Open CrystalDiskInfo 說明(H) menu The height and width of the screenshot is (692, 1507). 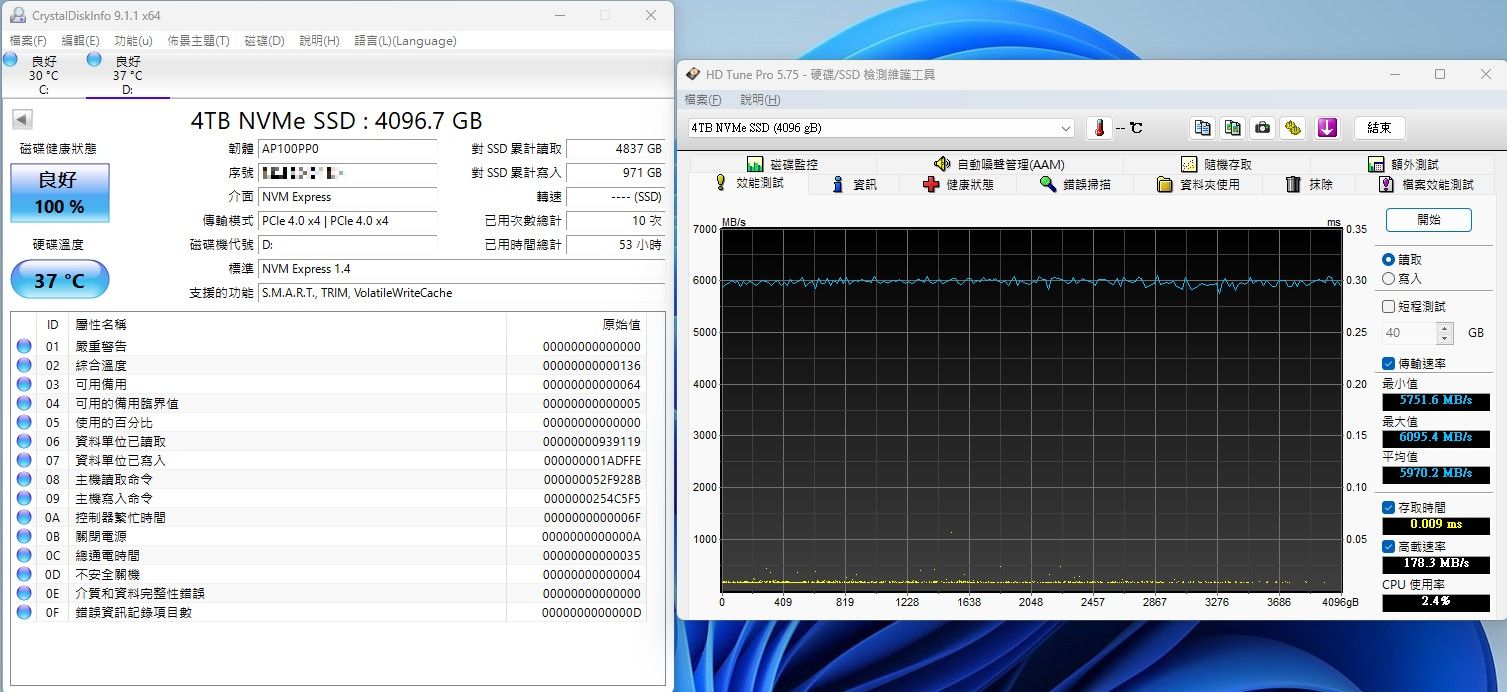point(319,41)
